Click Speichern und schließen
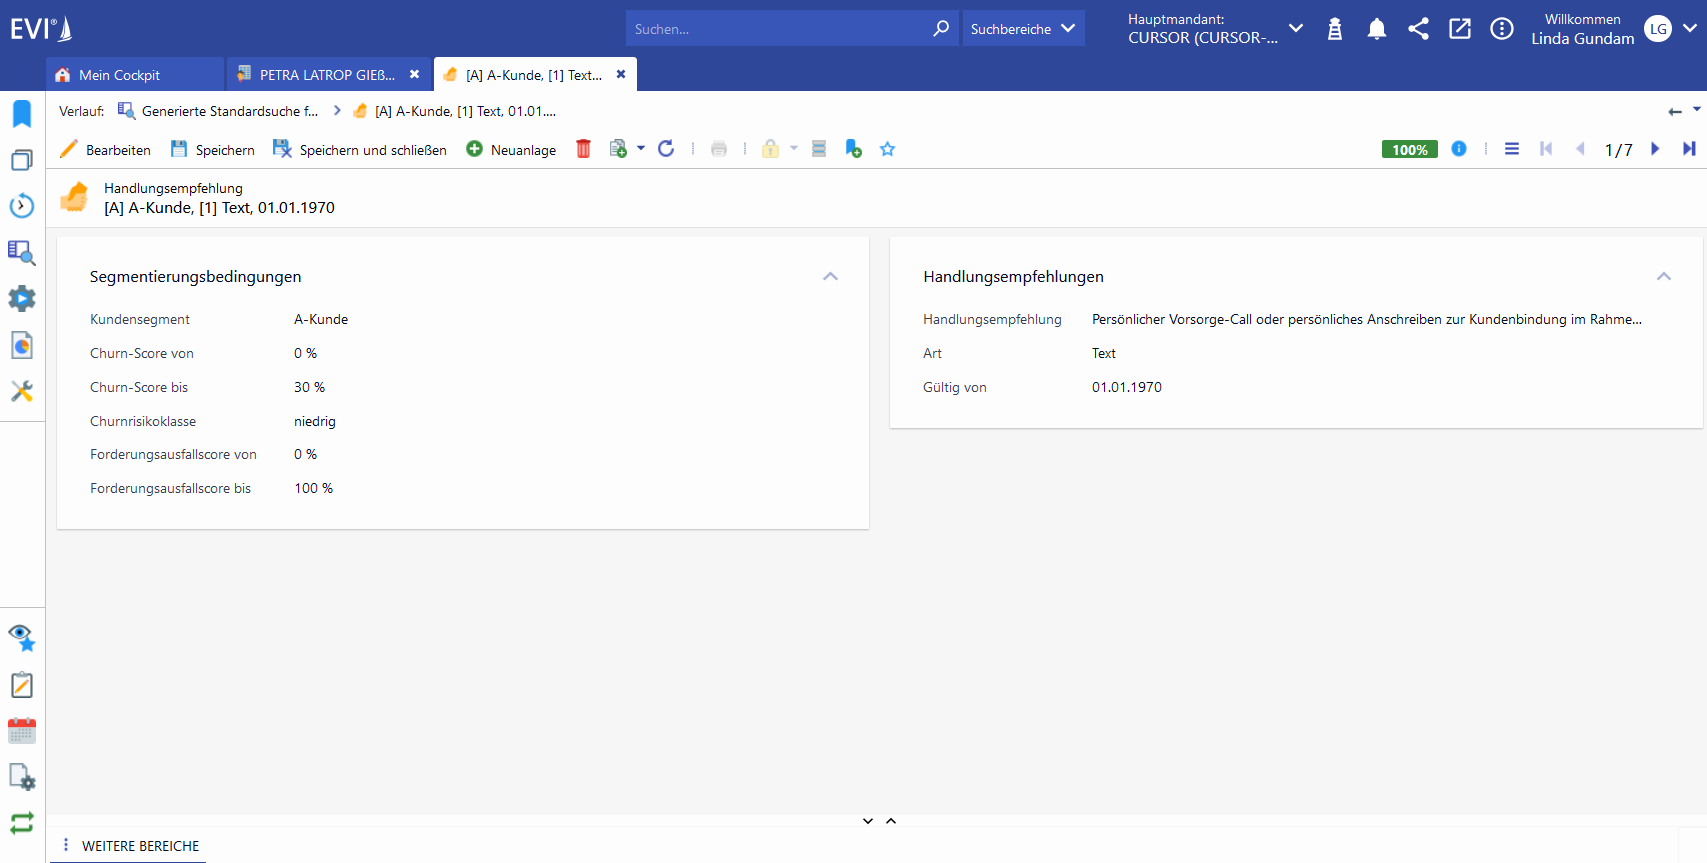Viewport: 1707px width, 863px height. 360,150
